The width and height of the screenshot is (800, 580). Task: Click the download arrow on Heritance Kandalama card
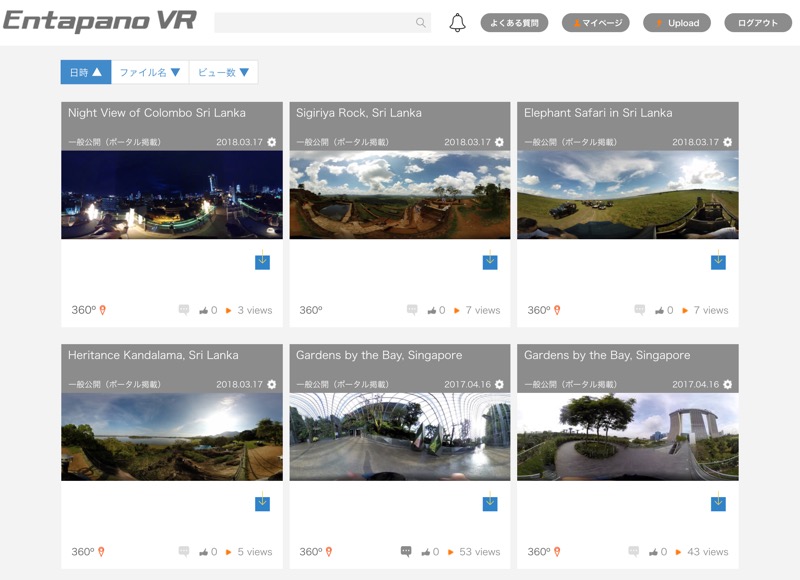(x=262, y=504)
